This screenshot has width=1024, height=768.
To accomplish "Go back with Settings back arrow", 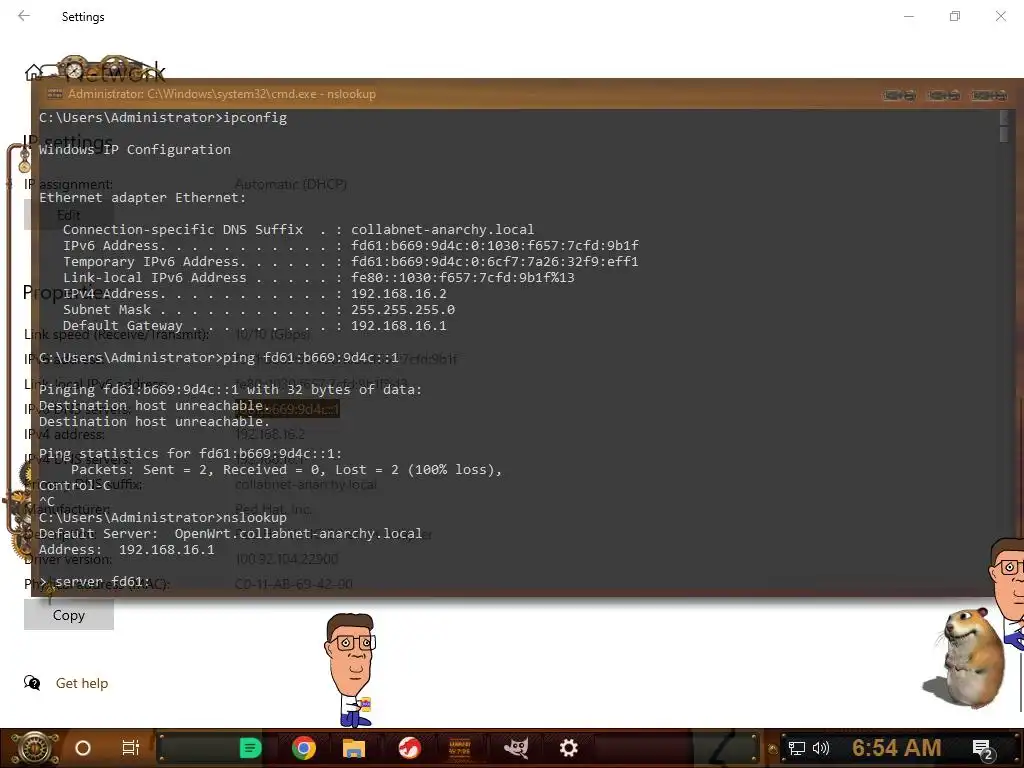I will click(24, 16).
